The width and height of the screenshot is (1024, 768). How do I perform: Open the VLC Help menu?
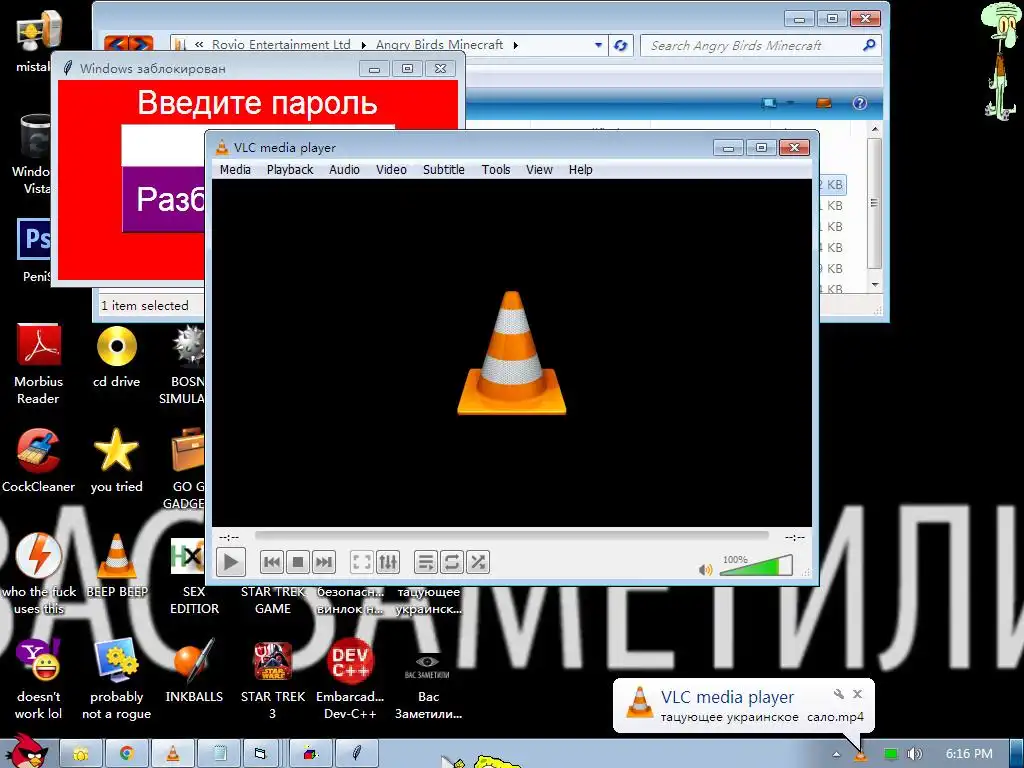click(581, 170)
